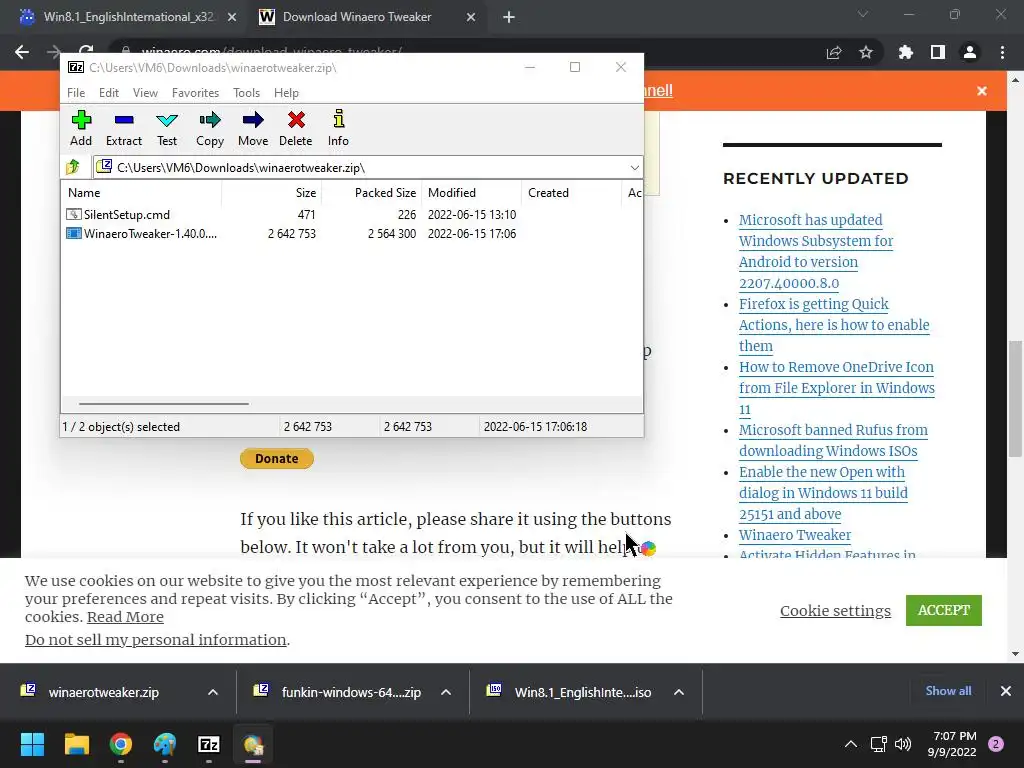The width and height of the screenshot is (1024, 768).
Task: Share this page from Chrome address bar
Action: pos(834,52)
